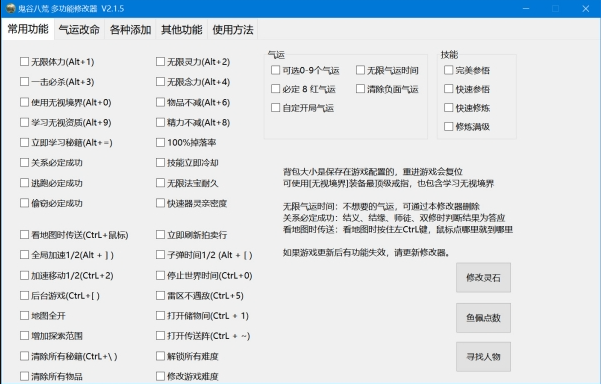Image resolution: width=601 pixels, height=384 pixels.
Task: Check 雷区不遇敌(CtrL+5)
Action: pyautogui.click(x=161, y=295)
